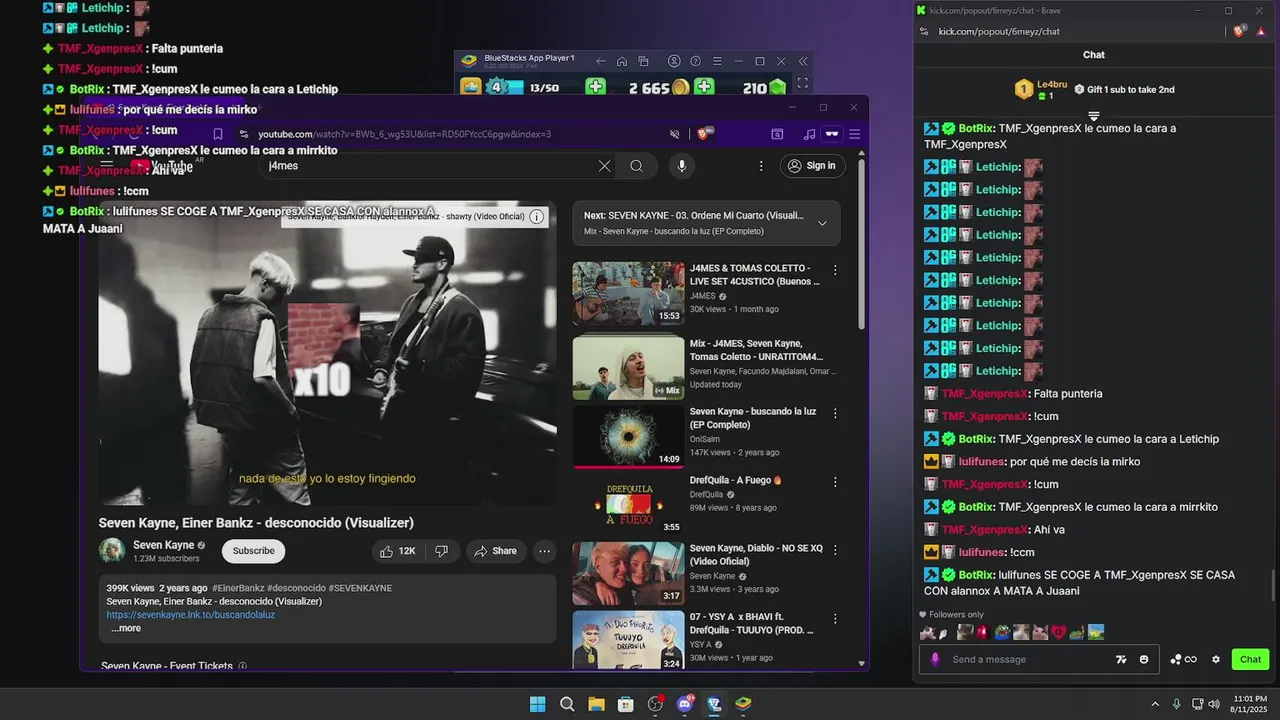Click the #EinerBankz hashtag
The height and width of the screenshot is (720, 1280).
pyautogui.click(x=238, y=588)
